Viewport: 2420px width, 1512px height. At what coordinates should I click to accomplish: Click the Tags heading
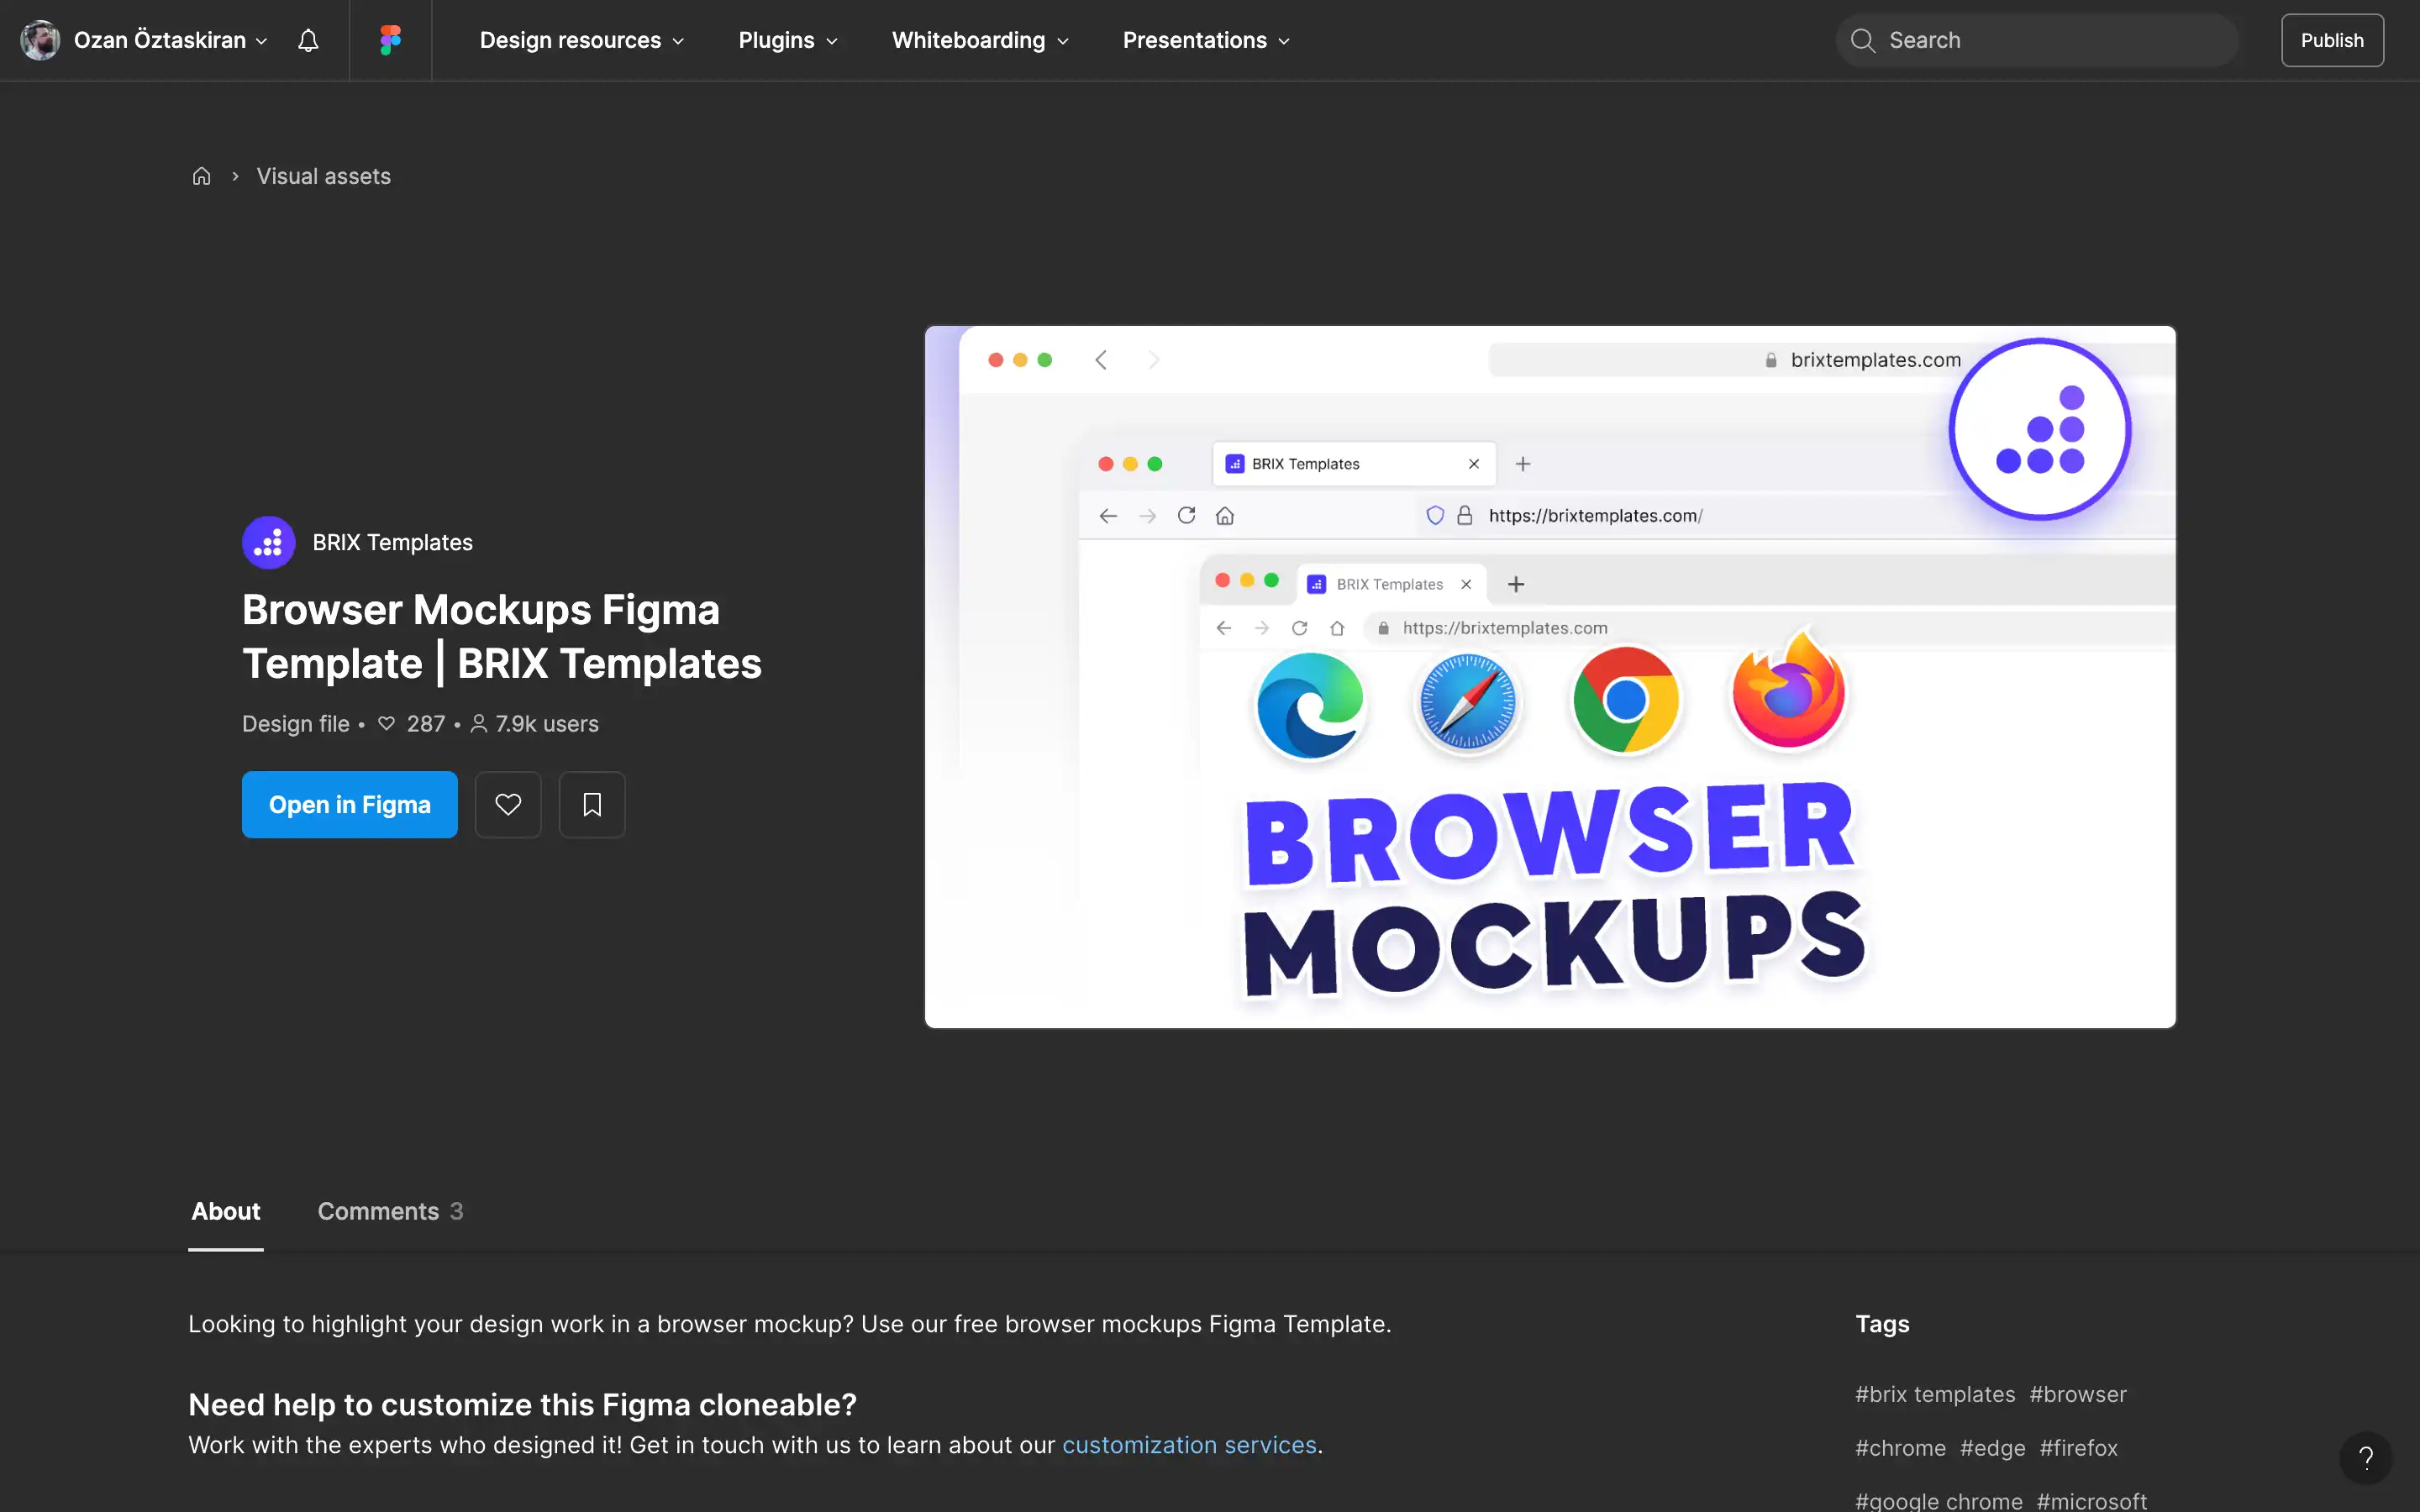click(1882, 1324)
